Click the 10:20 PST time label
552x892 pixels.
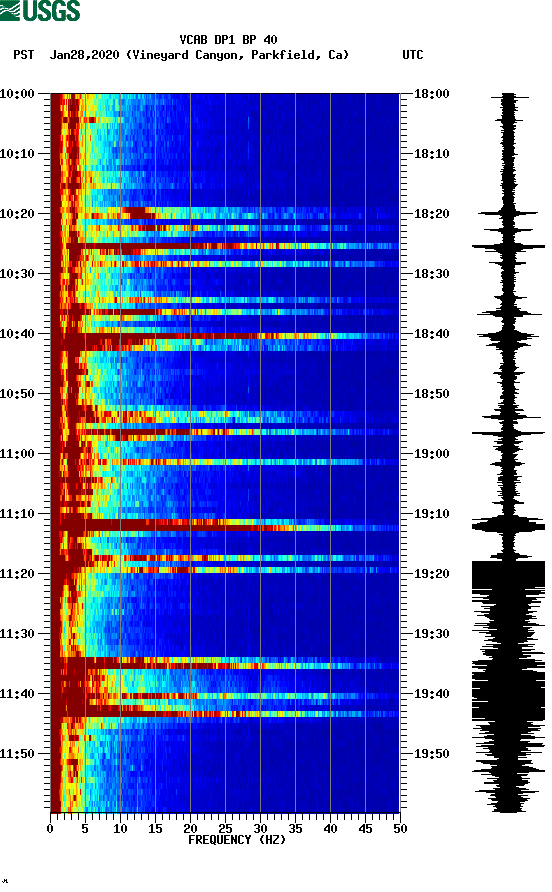click(17, 213)
